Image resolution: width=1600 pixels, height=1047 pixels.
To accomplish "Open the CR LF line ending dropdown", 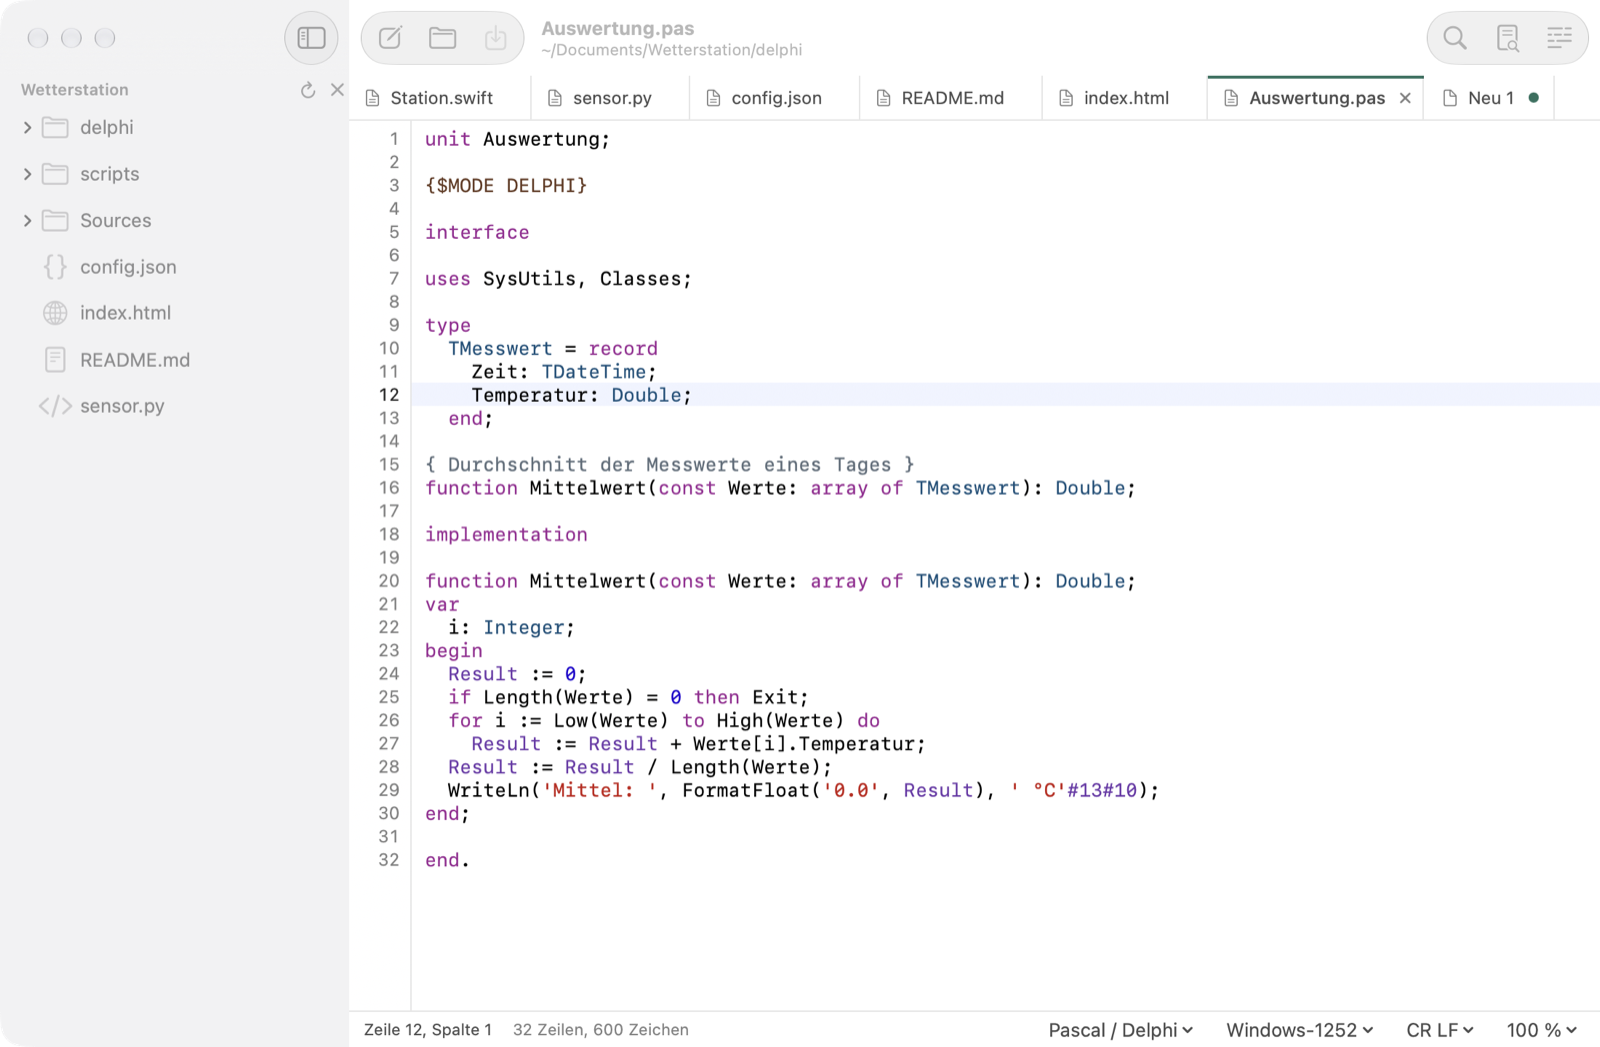I will coord(1440,1030).
